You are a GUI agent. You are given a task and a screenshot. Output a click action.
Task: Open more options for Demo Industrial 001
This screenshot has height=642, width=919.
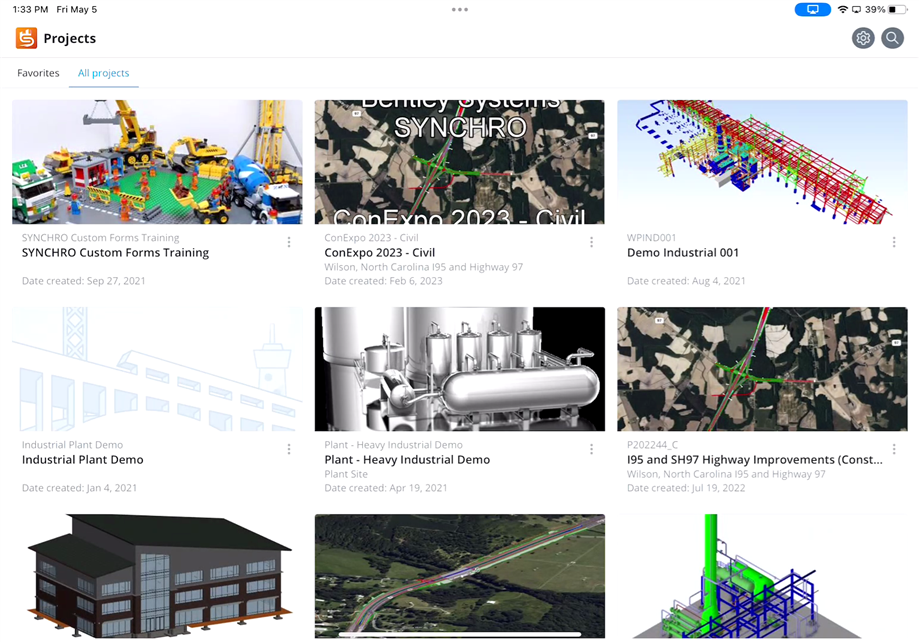pyautogui.click(x=894, y=242)
